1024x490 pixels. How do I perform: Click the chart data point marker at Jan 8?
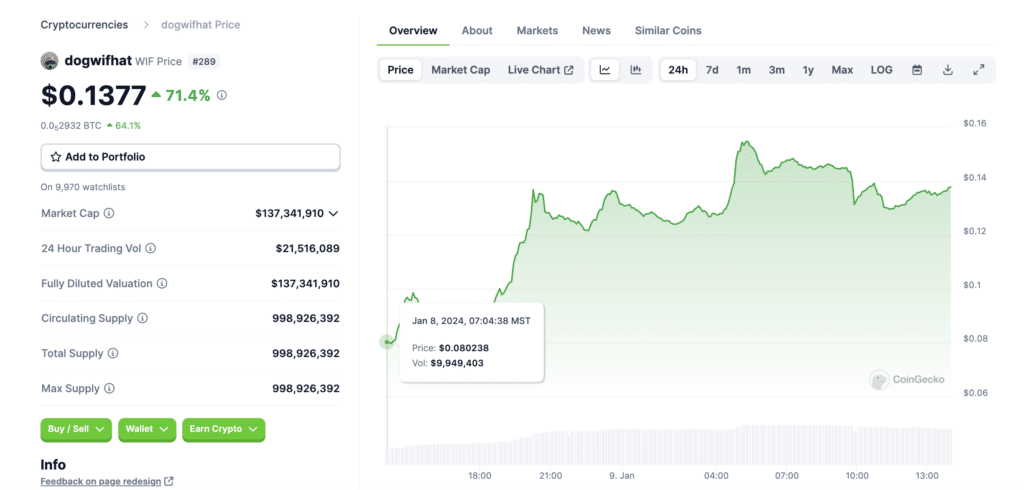(x=387, y=342)
